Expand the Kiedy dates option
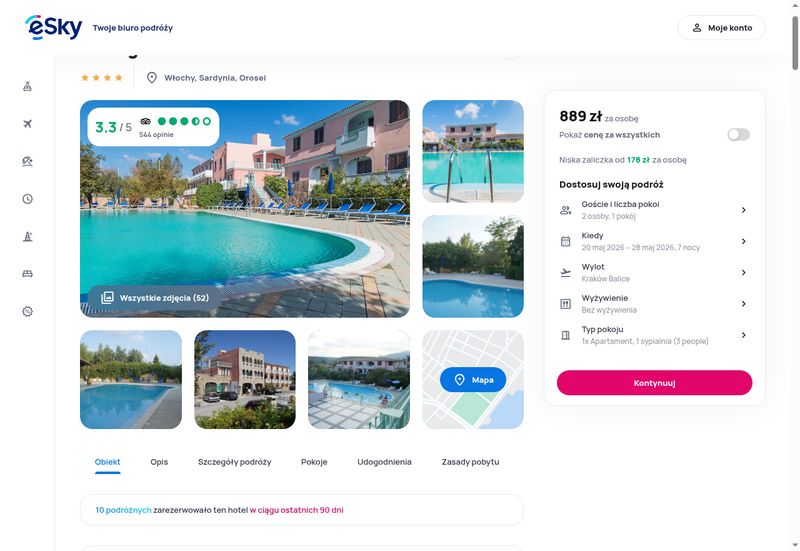 654,241
